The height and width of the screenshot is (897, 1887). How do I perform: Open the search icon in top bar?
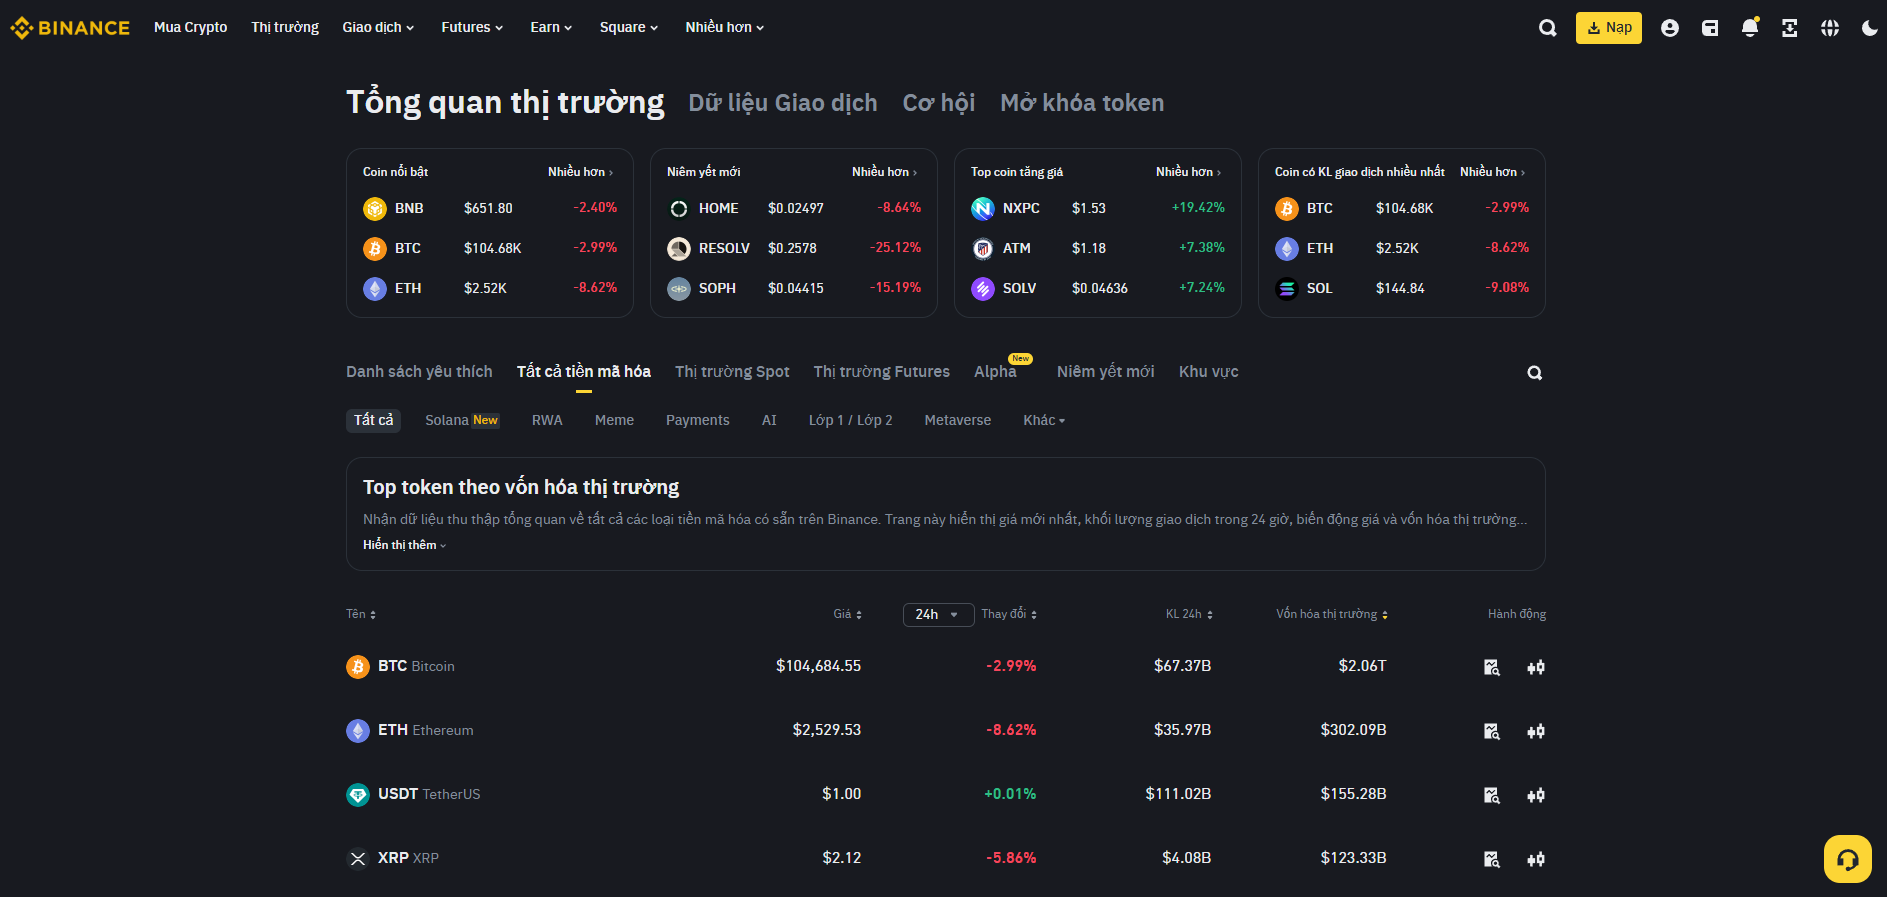coord(1547,28)
